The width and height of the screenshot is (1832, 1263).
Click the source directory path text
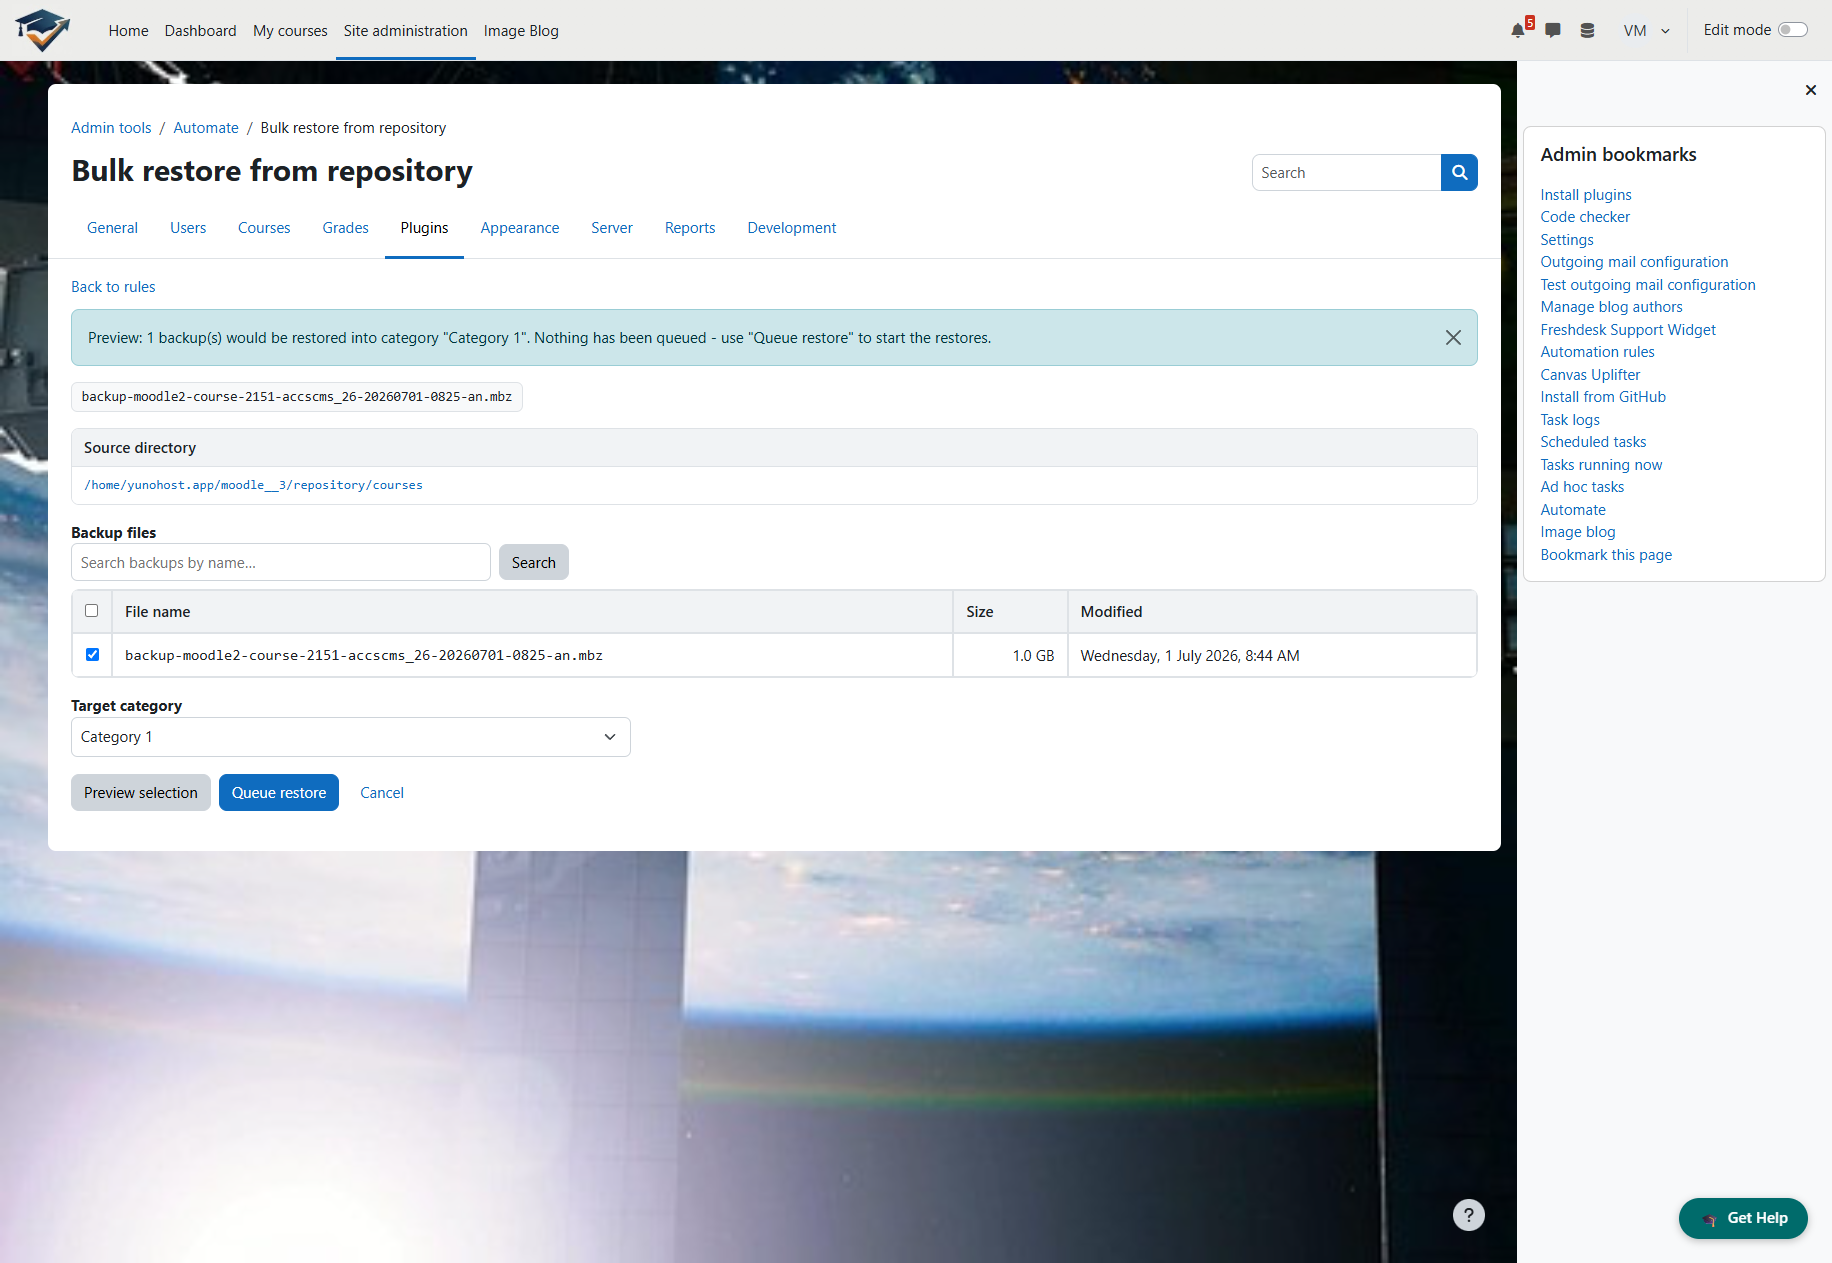click(253, 485)
